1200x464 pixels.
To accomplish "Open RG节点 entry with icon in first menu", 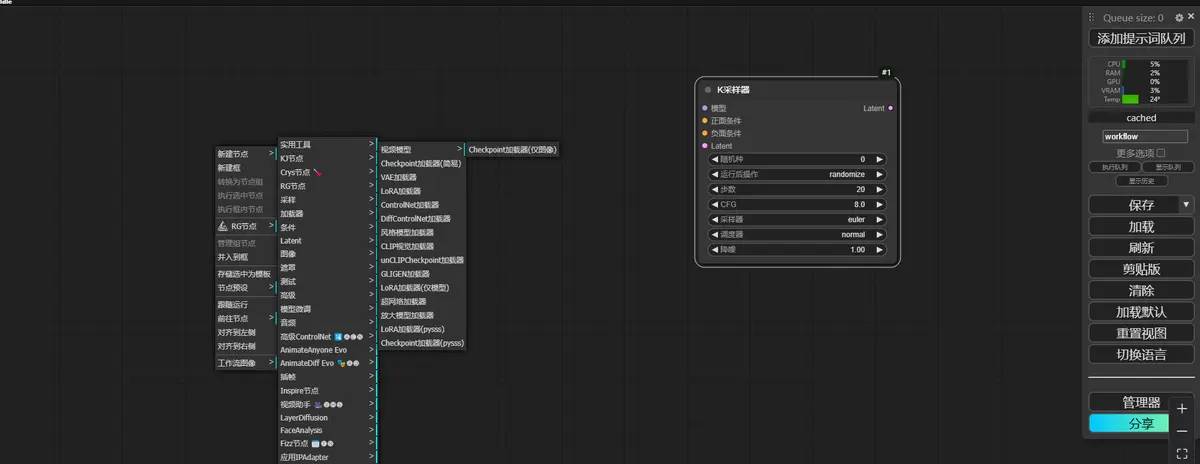I will [246, 226].
